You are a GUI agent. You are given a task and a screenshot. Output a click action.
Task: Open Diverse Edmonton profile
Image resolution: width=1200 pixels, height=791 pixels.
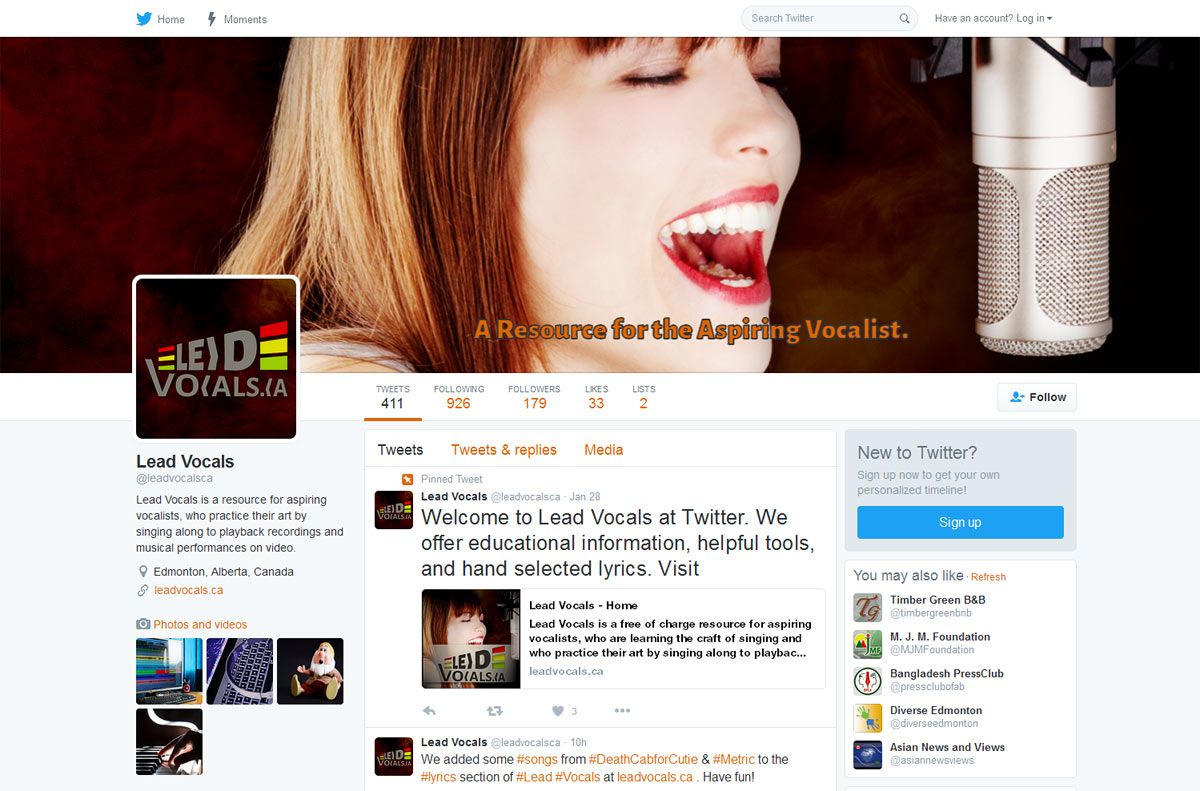(936, 711)
